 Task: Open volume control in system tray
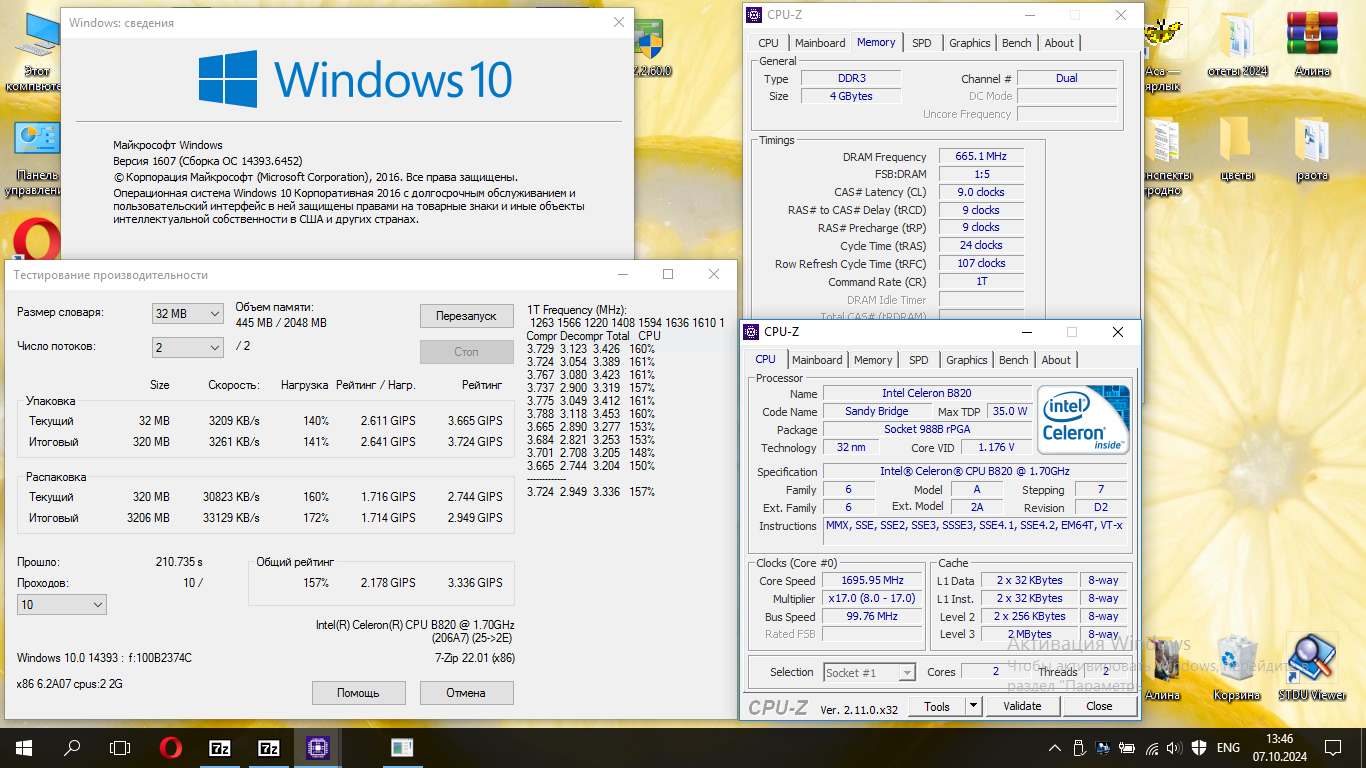1175,747
